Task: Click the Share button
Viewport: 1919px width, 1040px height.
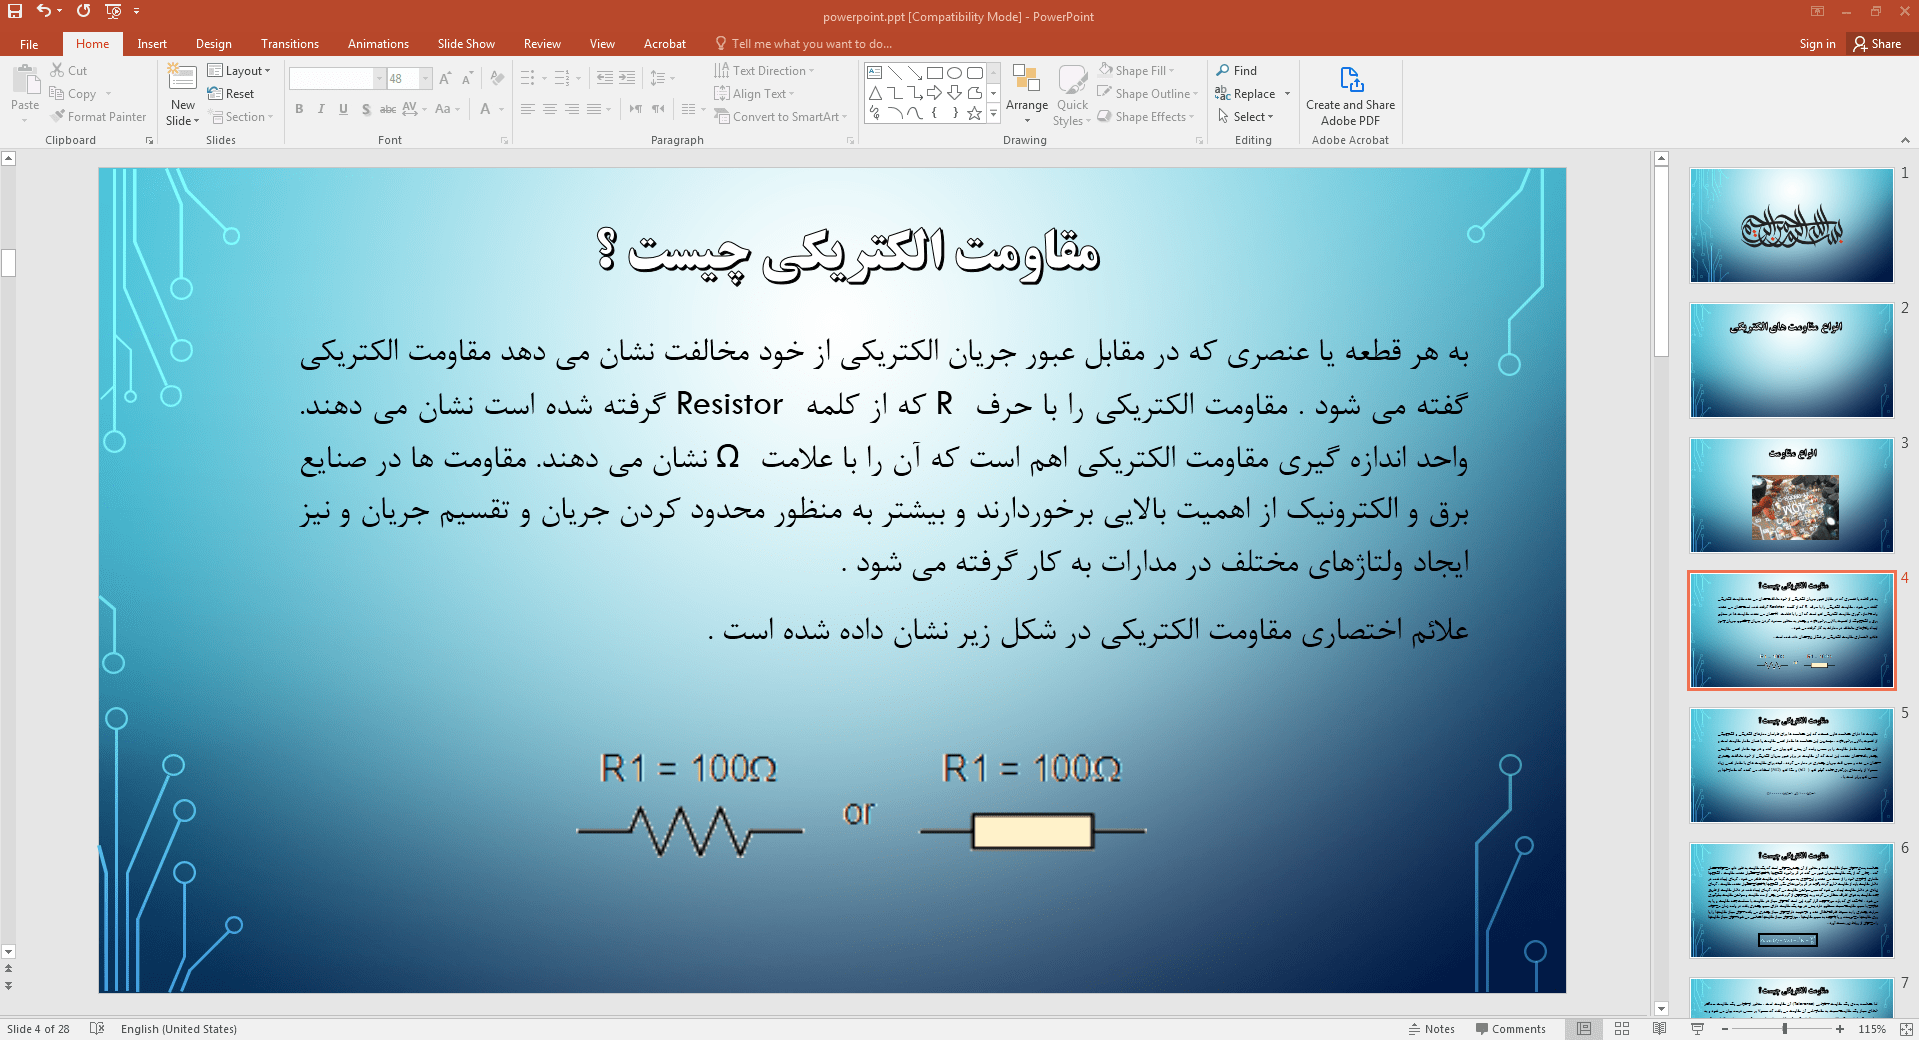Action: point(1877,44)
